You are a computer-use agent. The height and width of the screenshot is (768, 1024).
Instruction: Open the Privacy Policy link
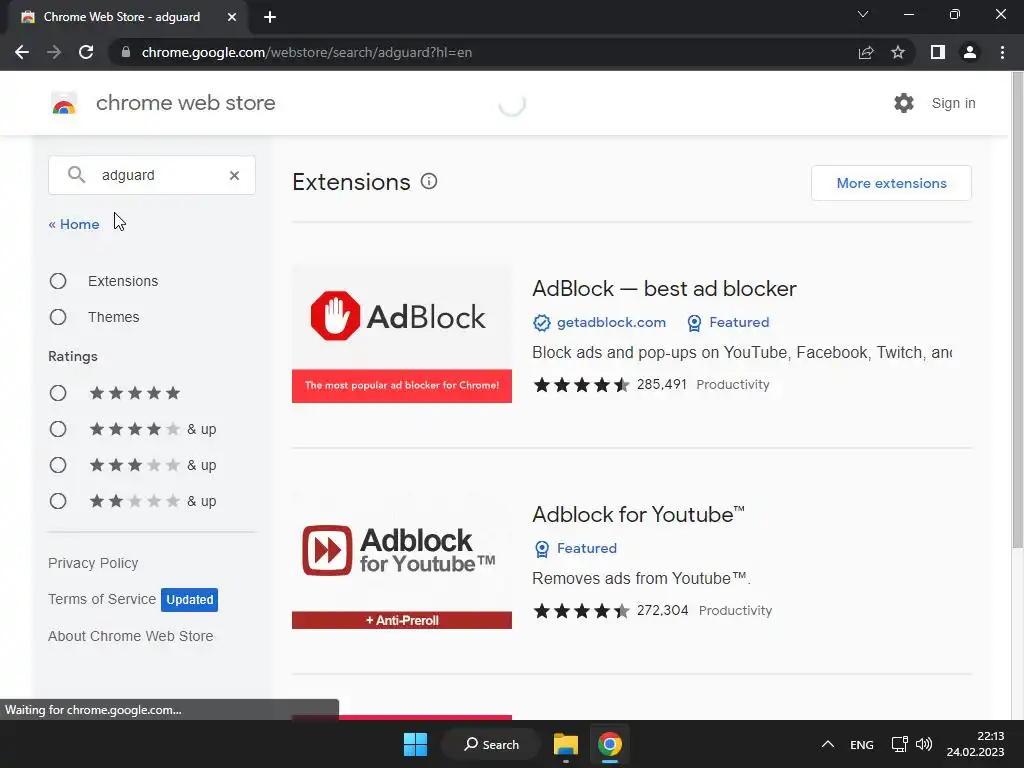tap(93, 563)
